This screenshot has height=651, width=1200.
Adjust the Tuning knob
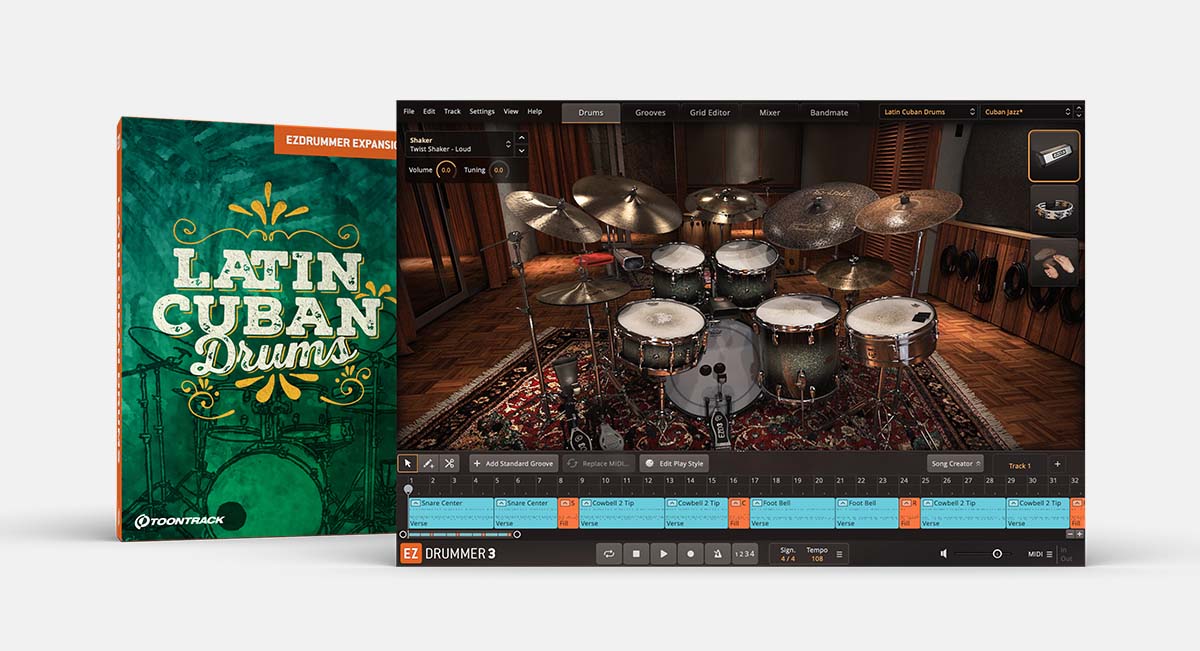pos(498,170)
